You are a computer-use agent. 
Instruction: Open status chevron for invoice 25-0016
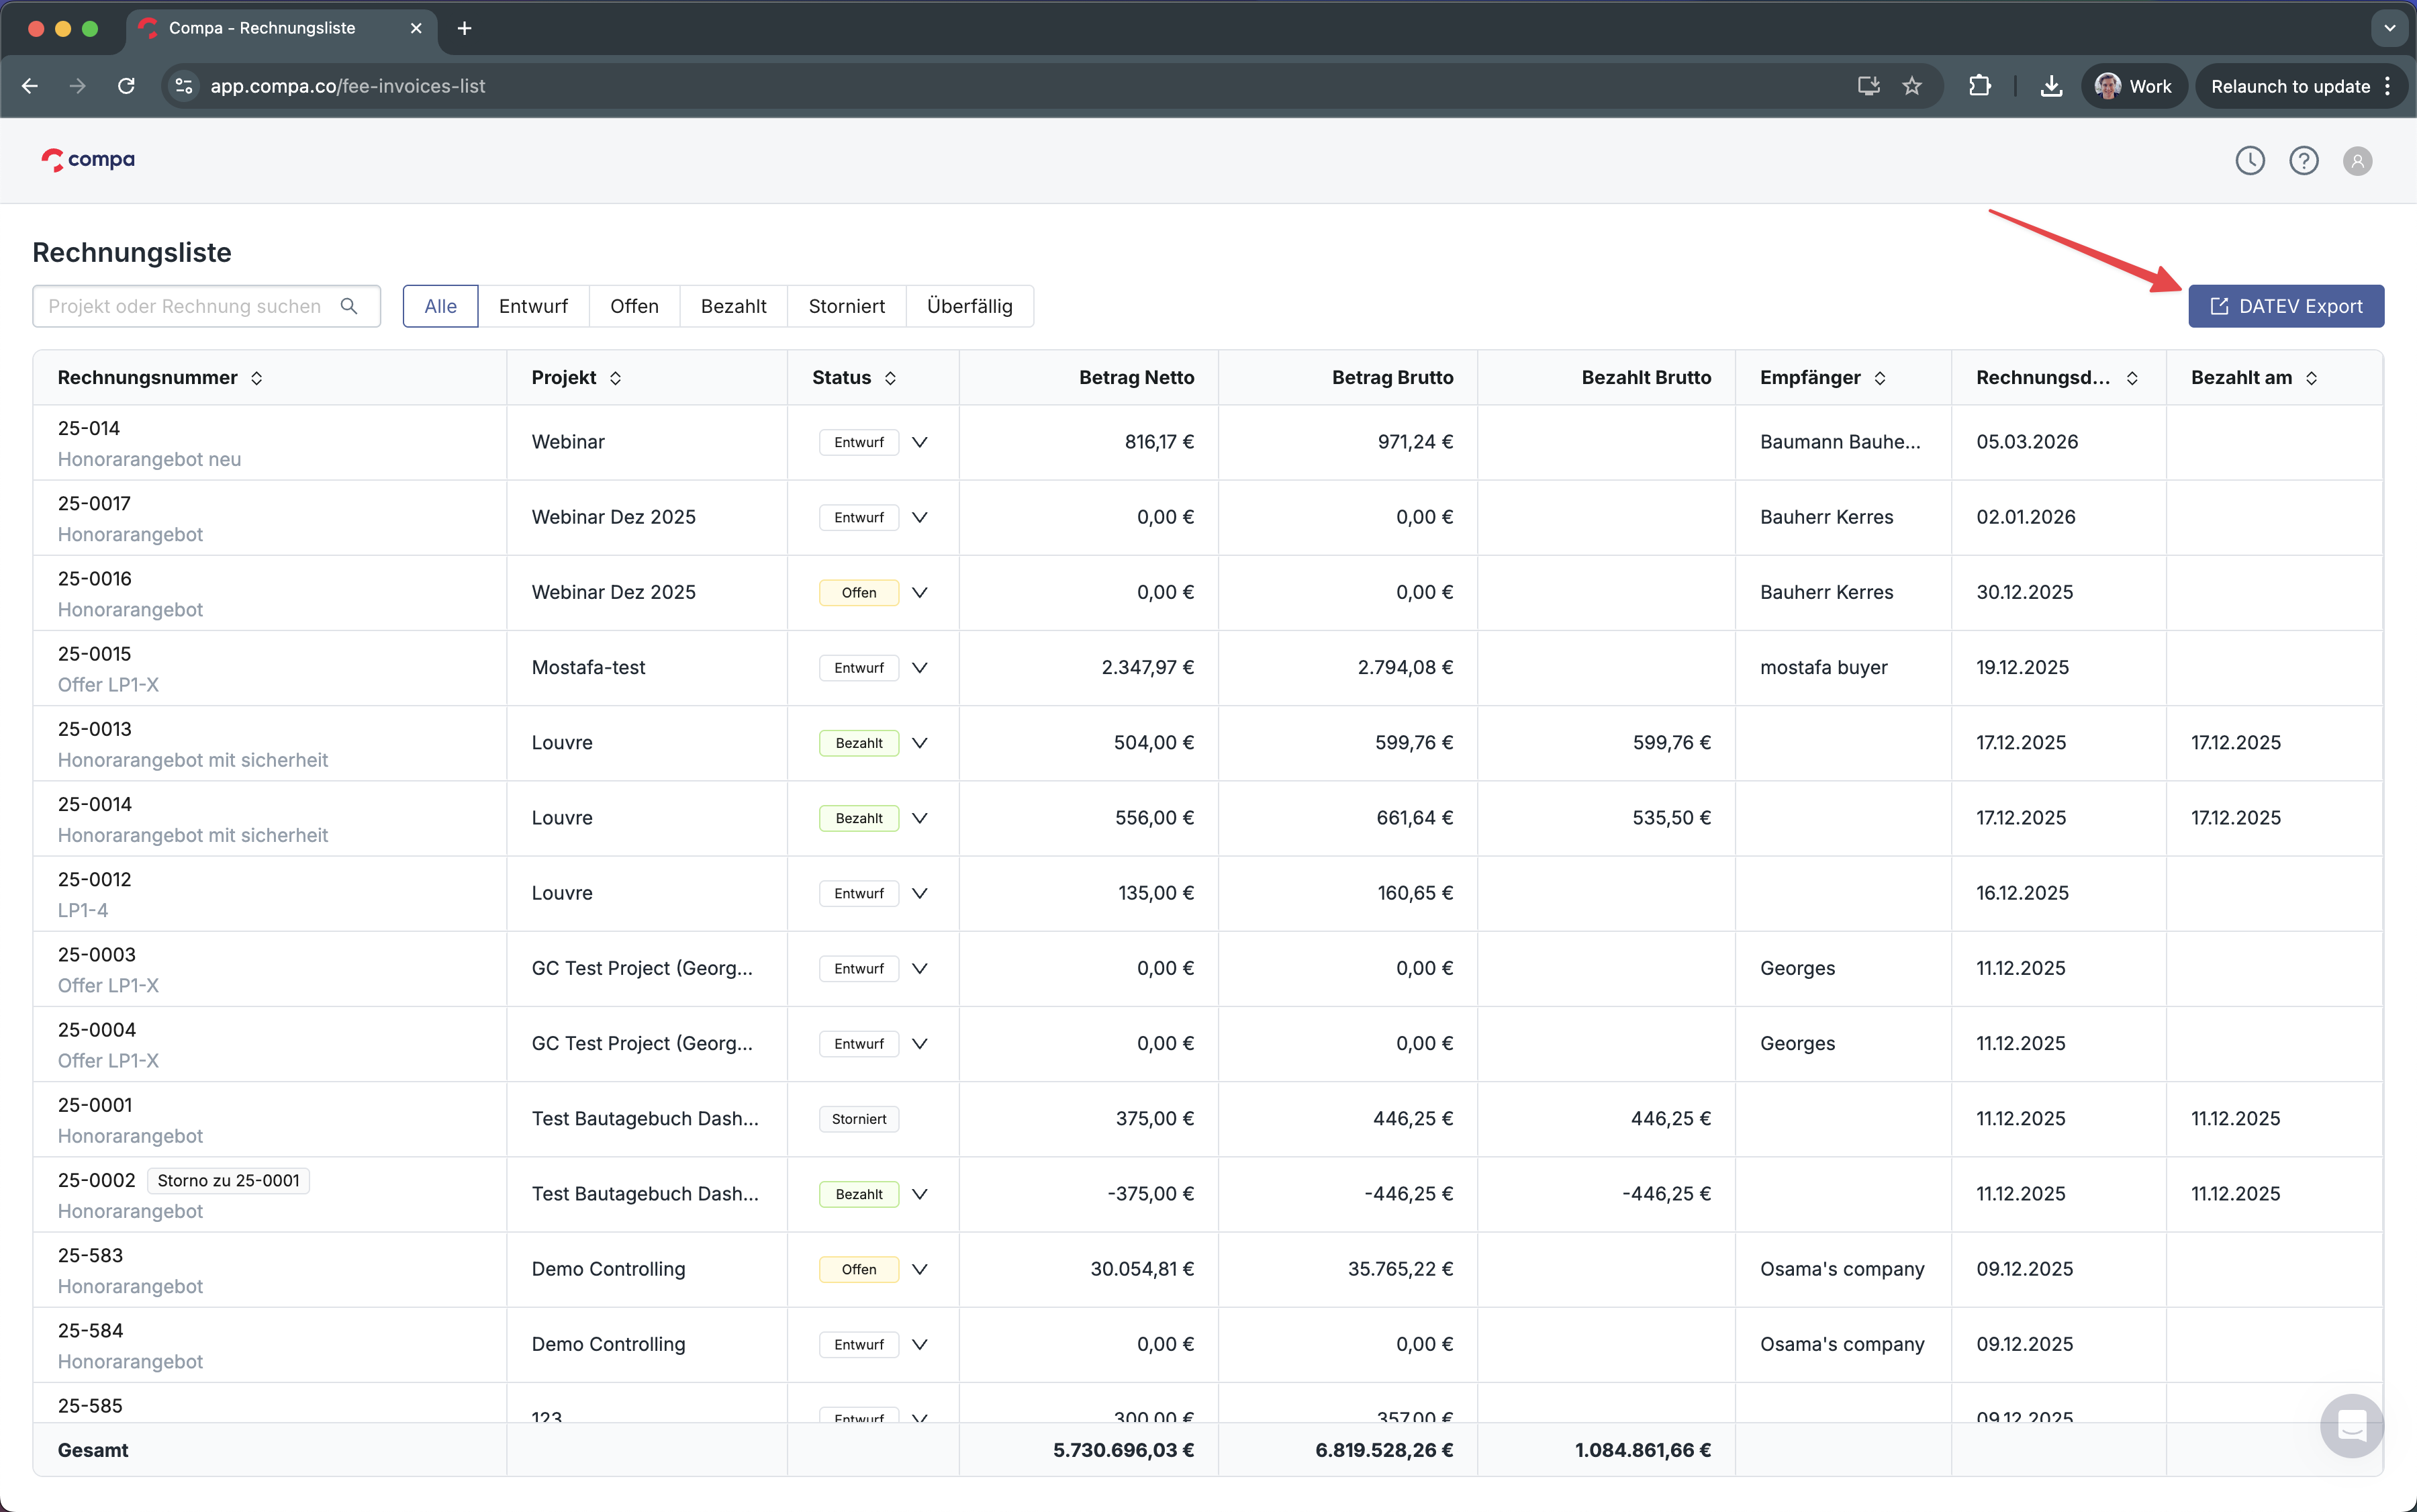(920, 592)
